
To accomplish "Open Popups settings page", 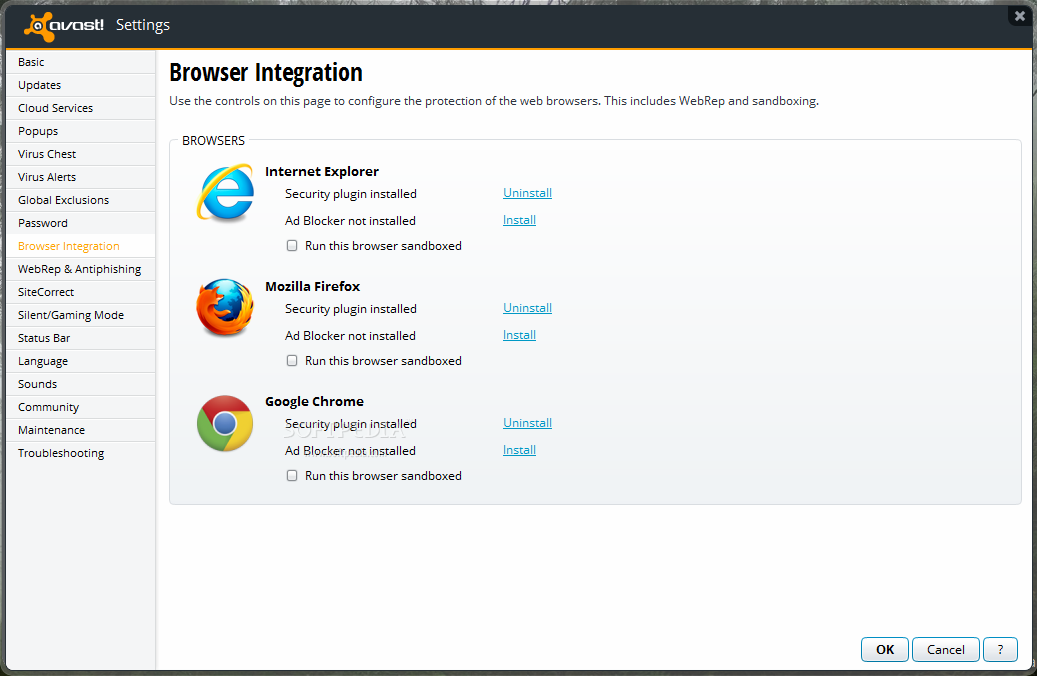I will tap(81, 131).
